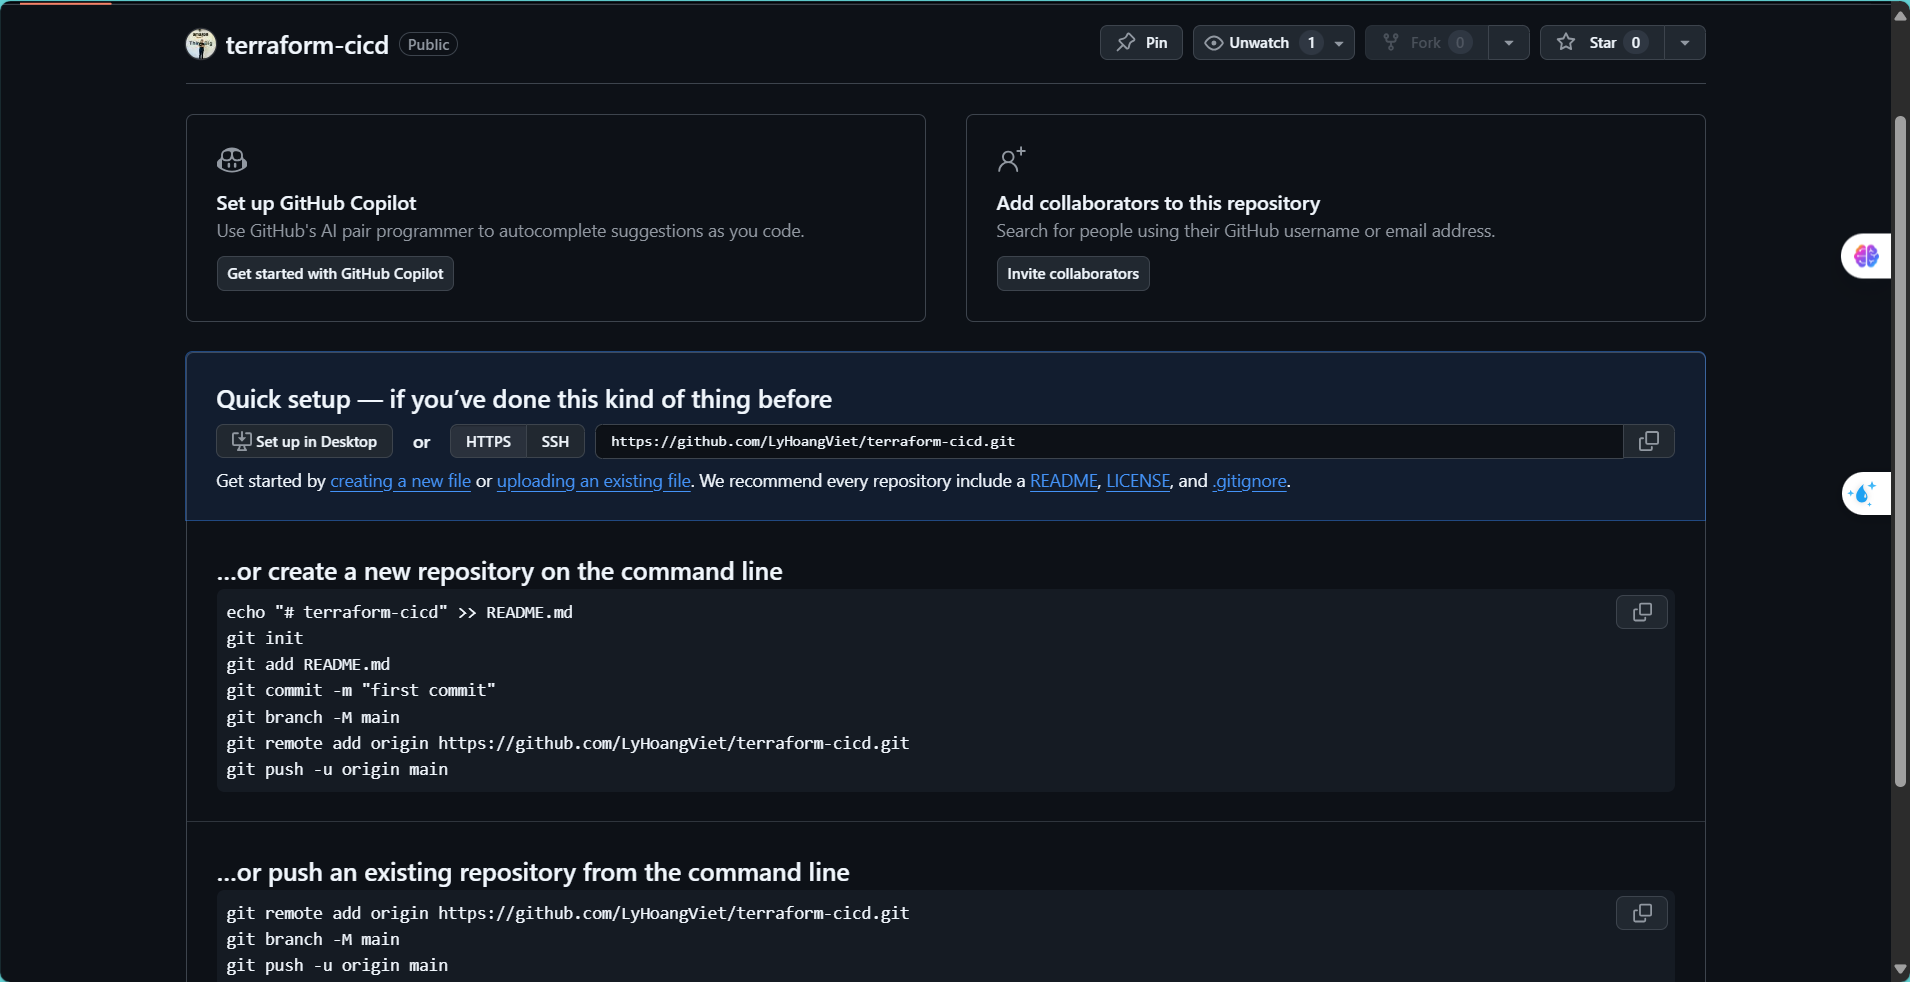This screenshot has height=982, width=1910.
Task: Copy the repository URL to clipboard
Action: [x=1649, y=442]
